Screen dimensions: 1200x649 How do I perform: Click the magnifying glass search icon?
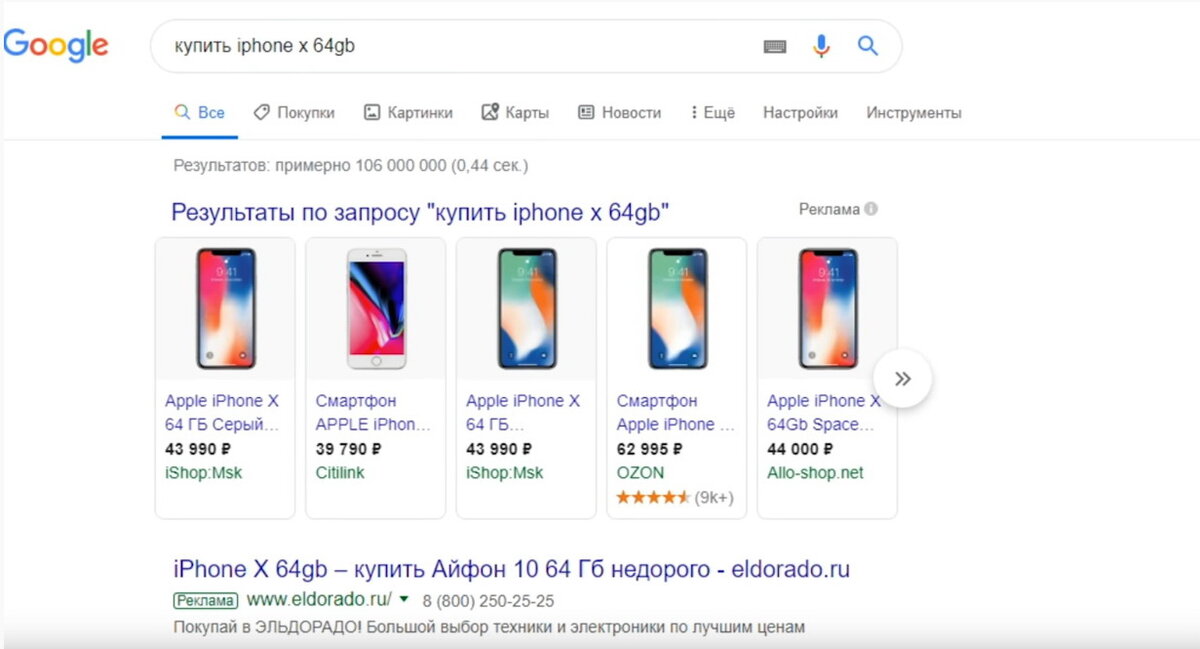(x=867, y=46)
